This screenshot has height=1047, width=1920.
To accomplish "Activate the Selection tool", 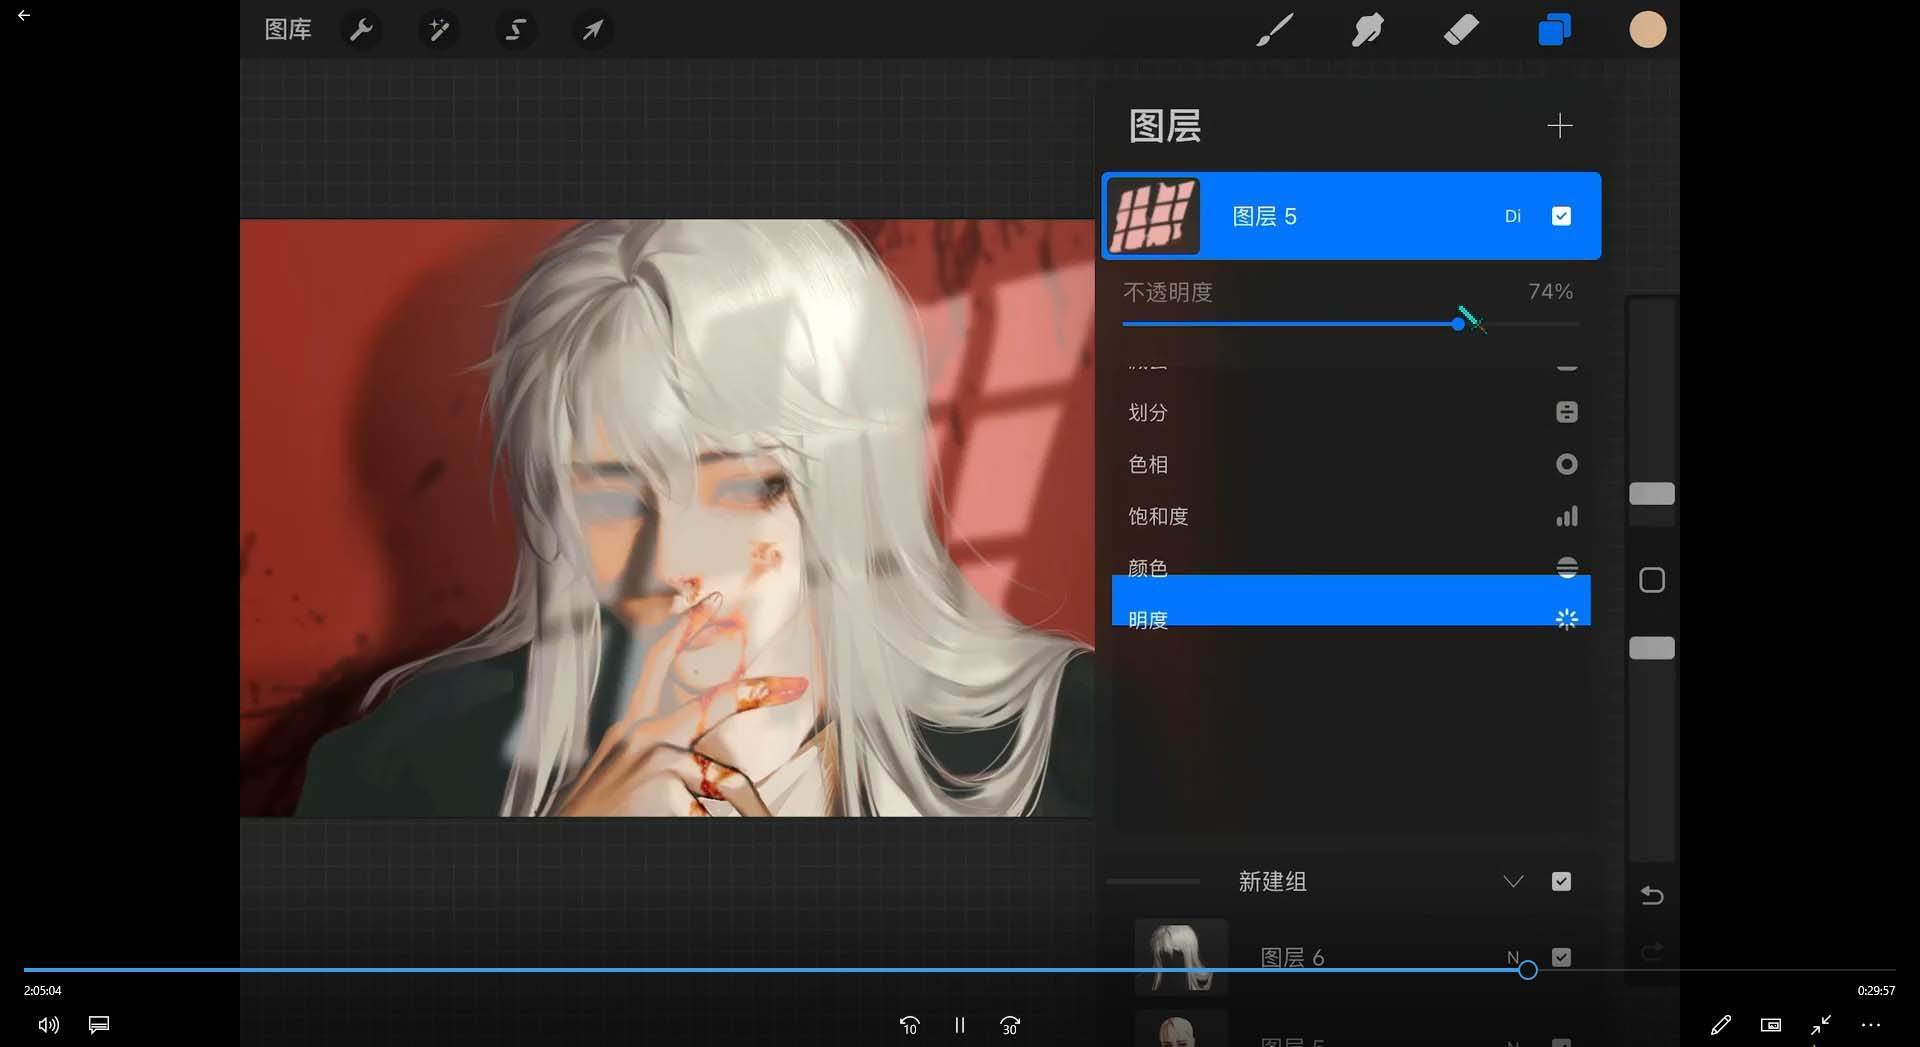I will pos(515,29).
